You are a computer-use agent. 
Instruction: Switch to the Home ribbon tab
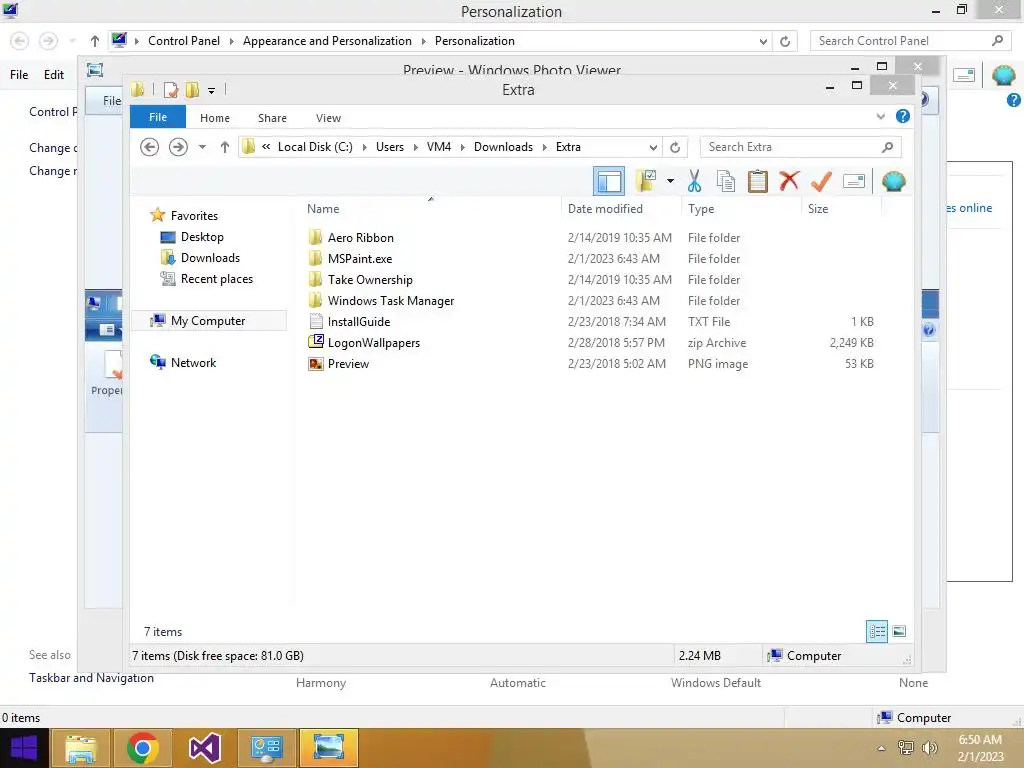(215, 118)
